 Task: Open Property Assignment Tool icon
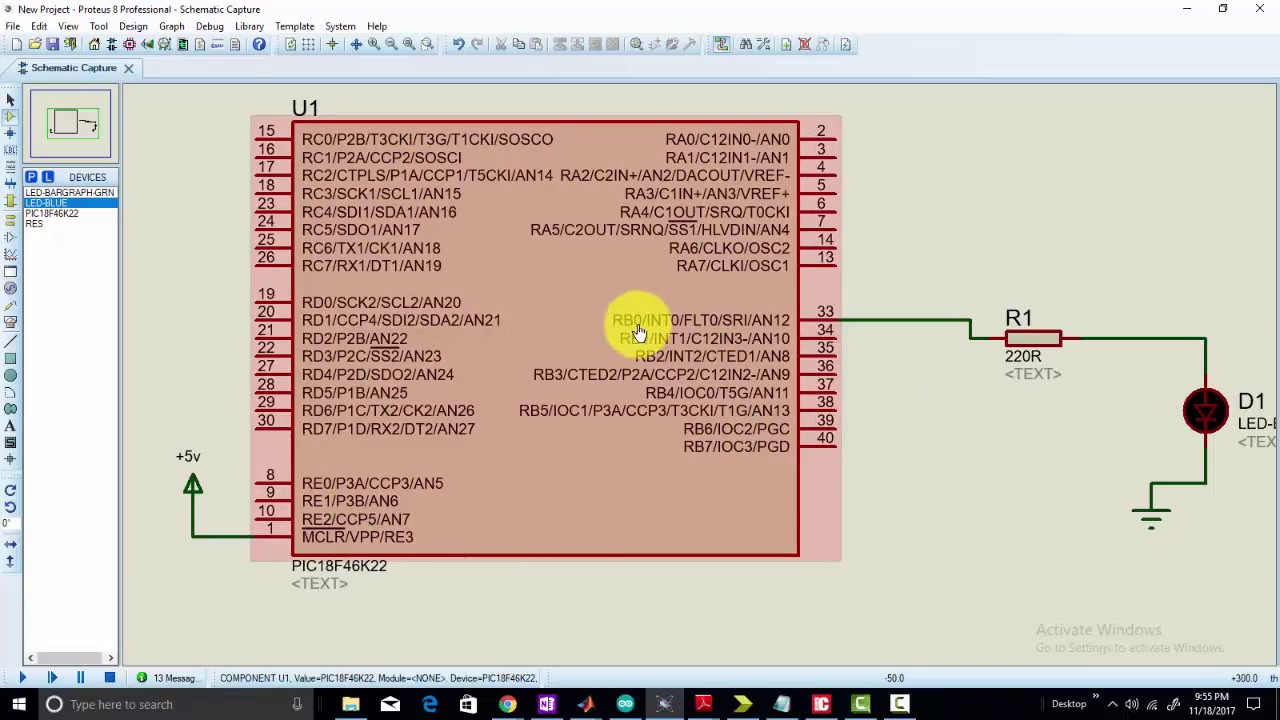point(763,44)
